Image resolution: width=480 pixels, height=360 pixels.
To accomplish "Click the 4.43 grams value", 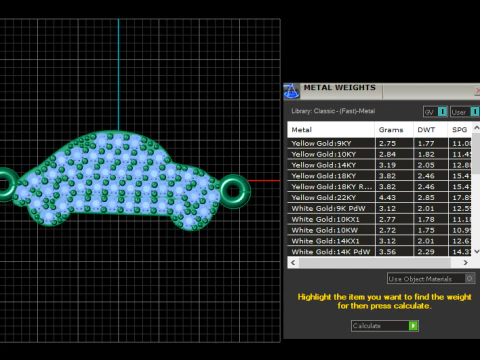I will pyautogui.click(x=387, y=198).
